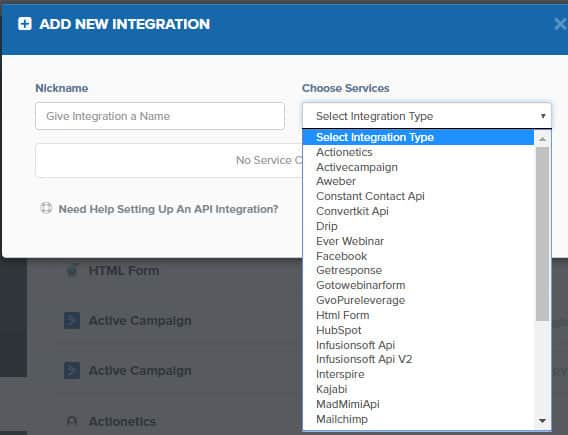
Task: Open first Active Campaign integration in background
Action: coord(140,321)
